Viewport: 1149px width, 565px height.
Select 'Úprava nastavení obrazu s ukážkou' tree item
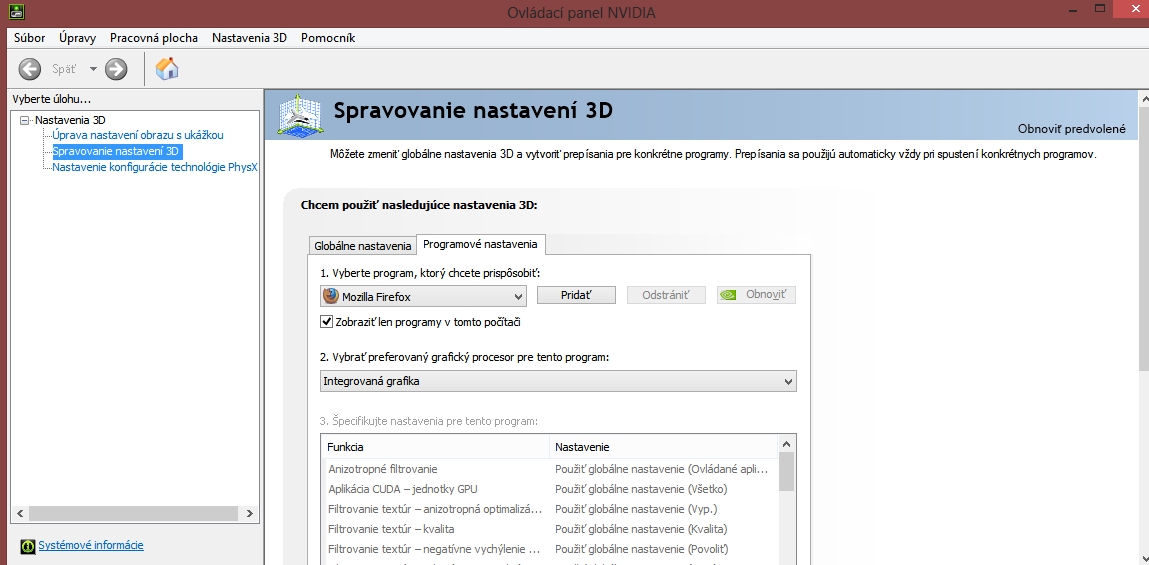coord(138,135)
